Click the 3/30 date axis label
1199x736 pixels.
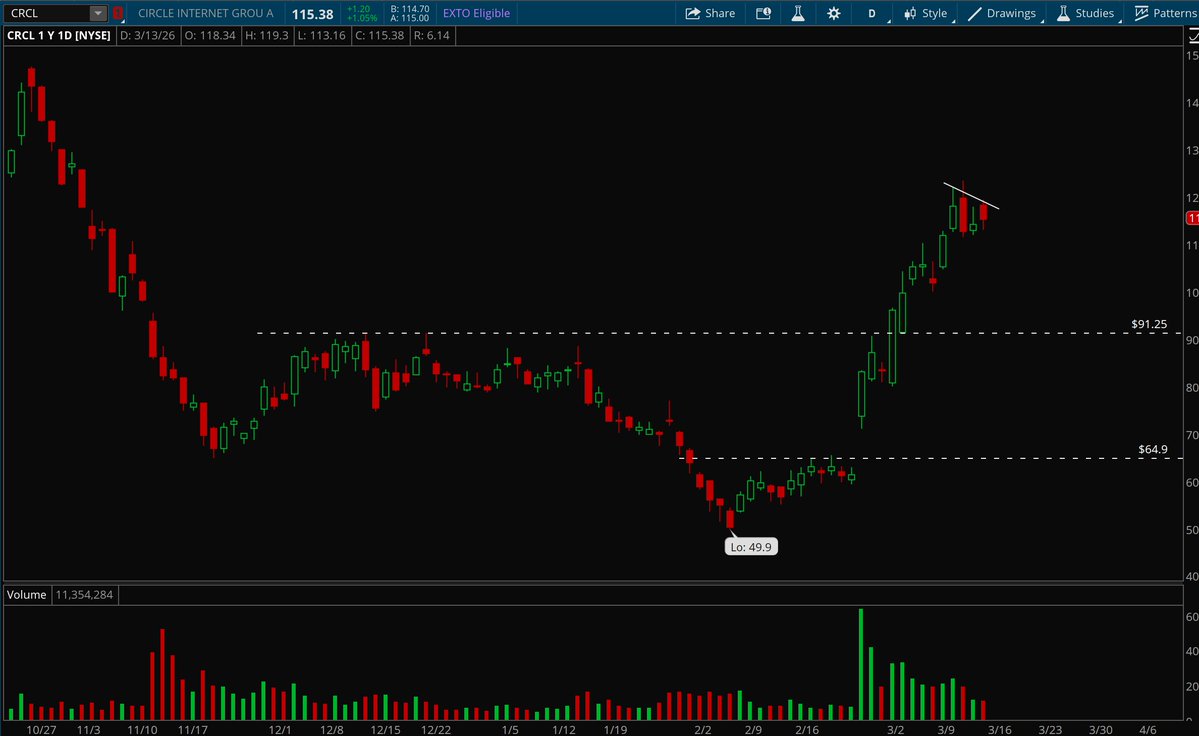(1100, 730)
